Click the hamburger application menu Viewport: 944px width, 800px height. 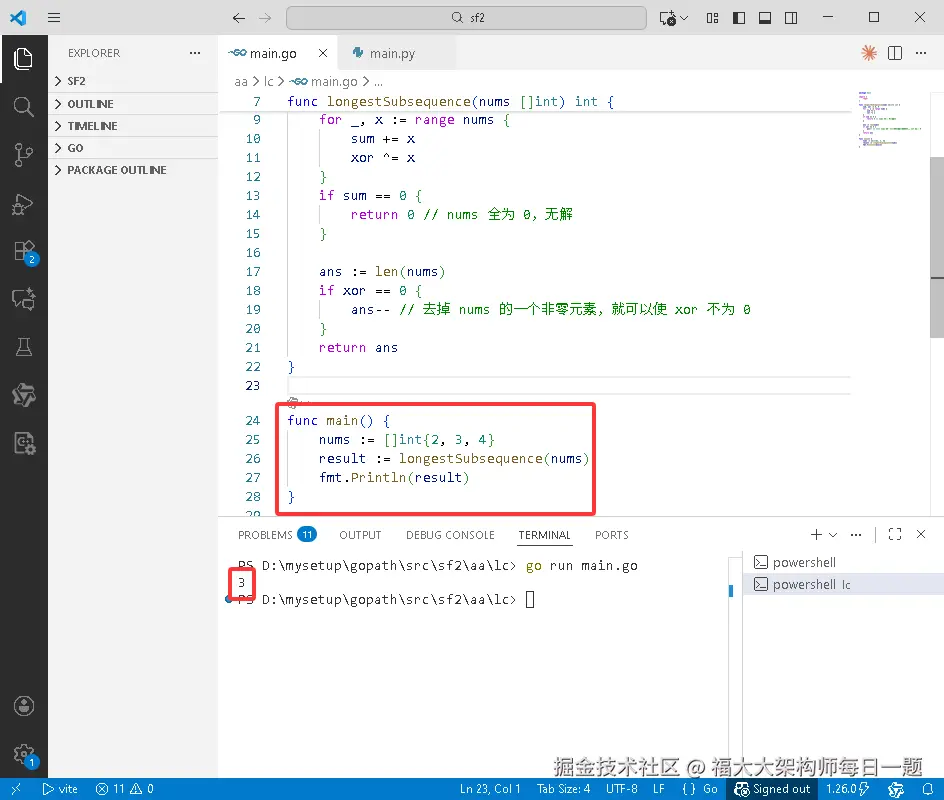coord(54,17)
